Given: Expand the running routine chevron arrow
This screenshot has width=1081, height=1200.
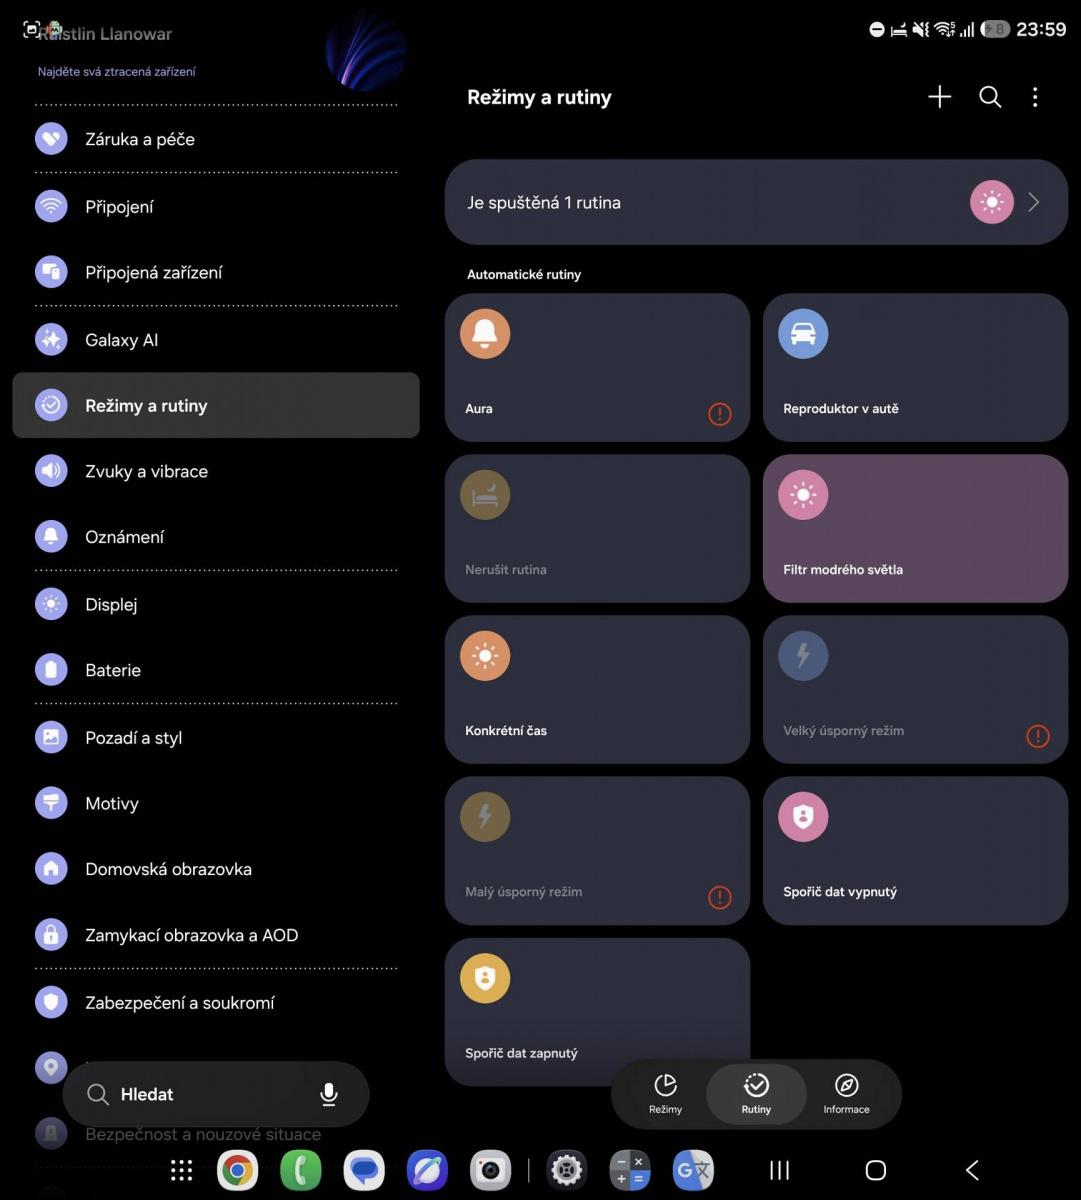Looking at the screenshot, I should click(x=1034, y=202).
